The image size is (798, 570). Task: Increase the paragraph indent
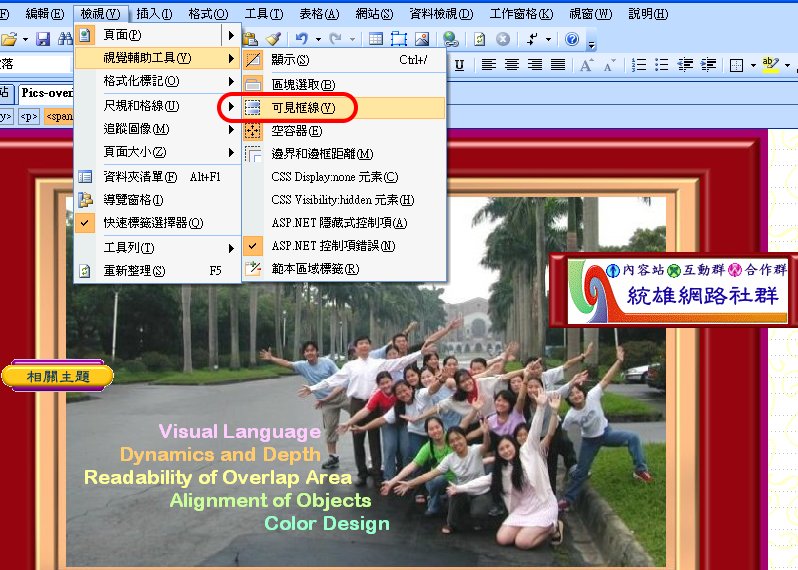[708, 65]
